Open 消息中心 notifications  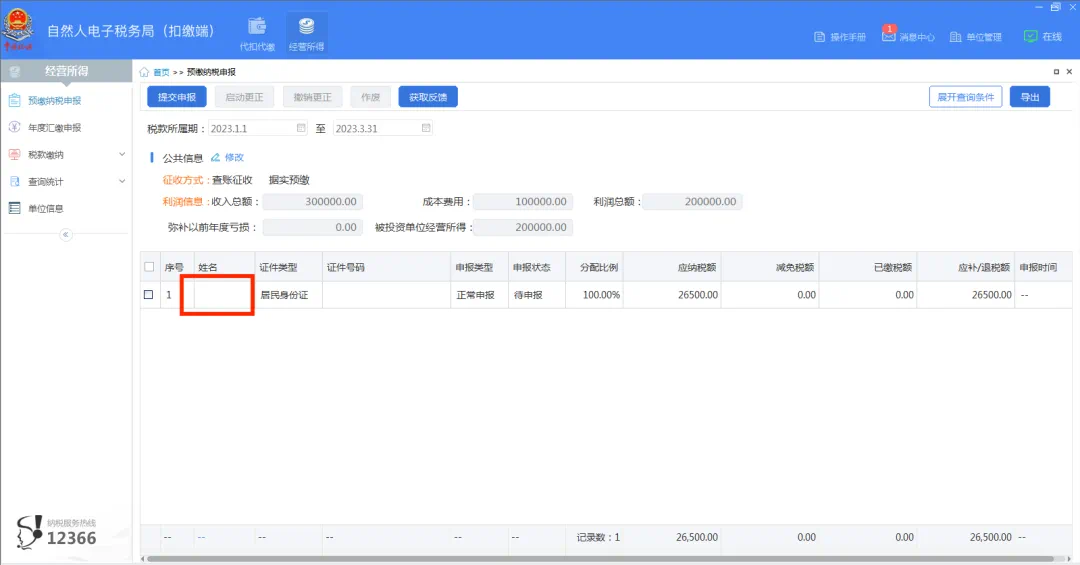pos(908,37)
